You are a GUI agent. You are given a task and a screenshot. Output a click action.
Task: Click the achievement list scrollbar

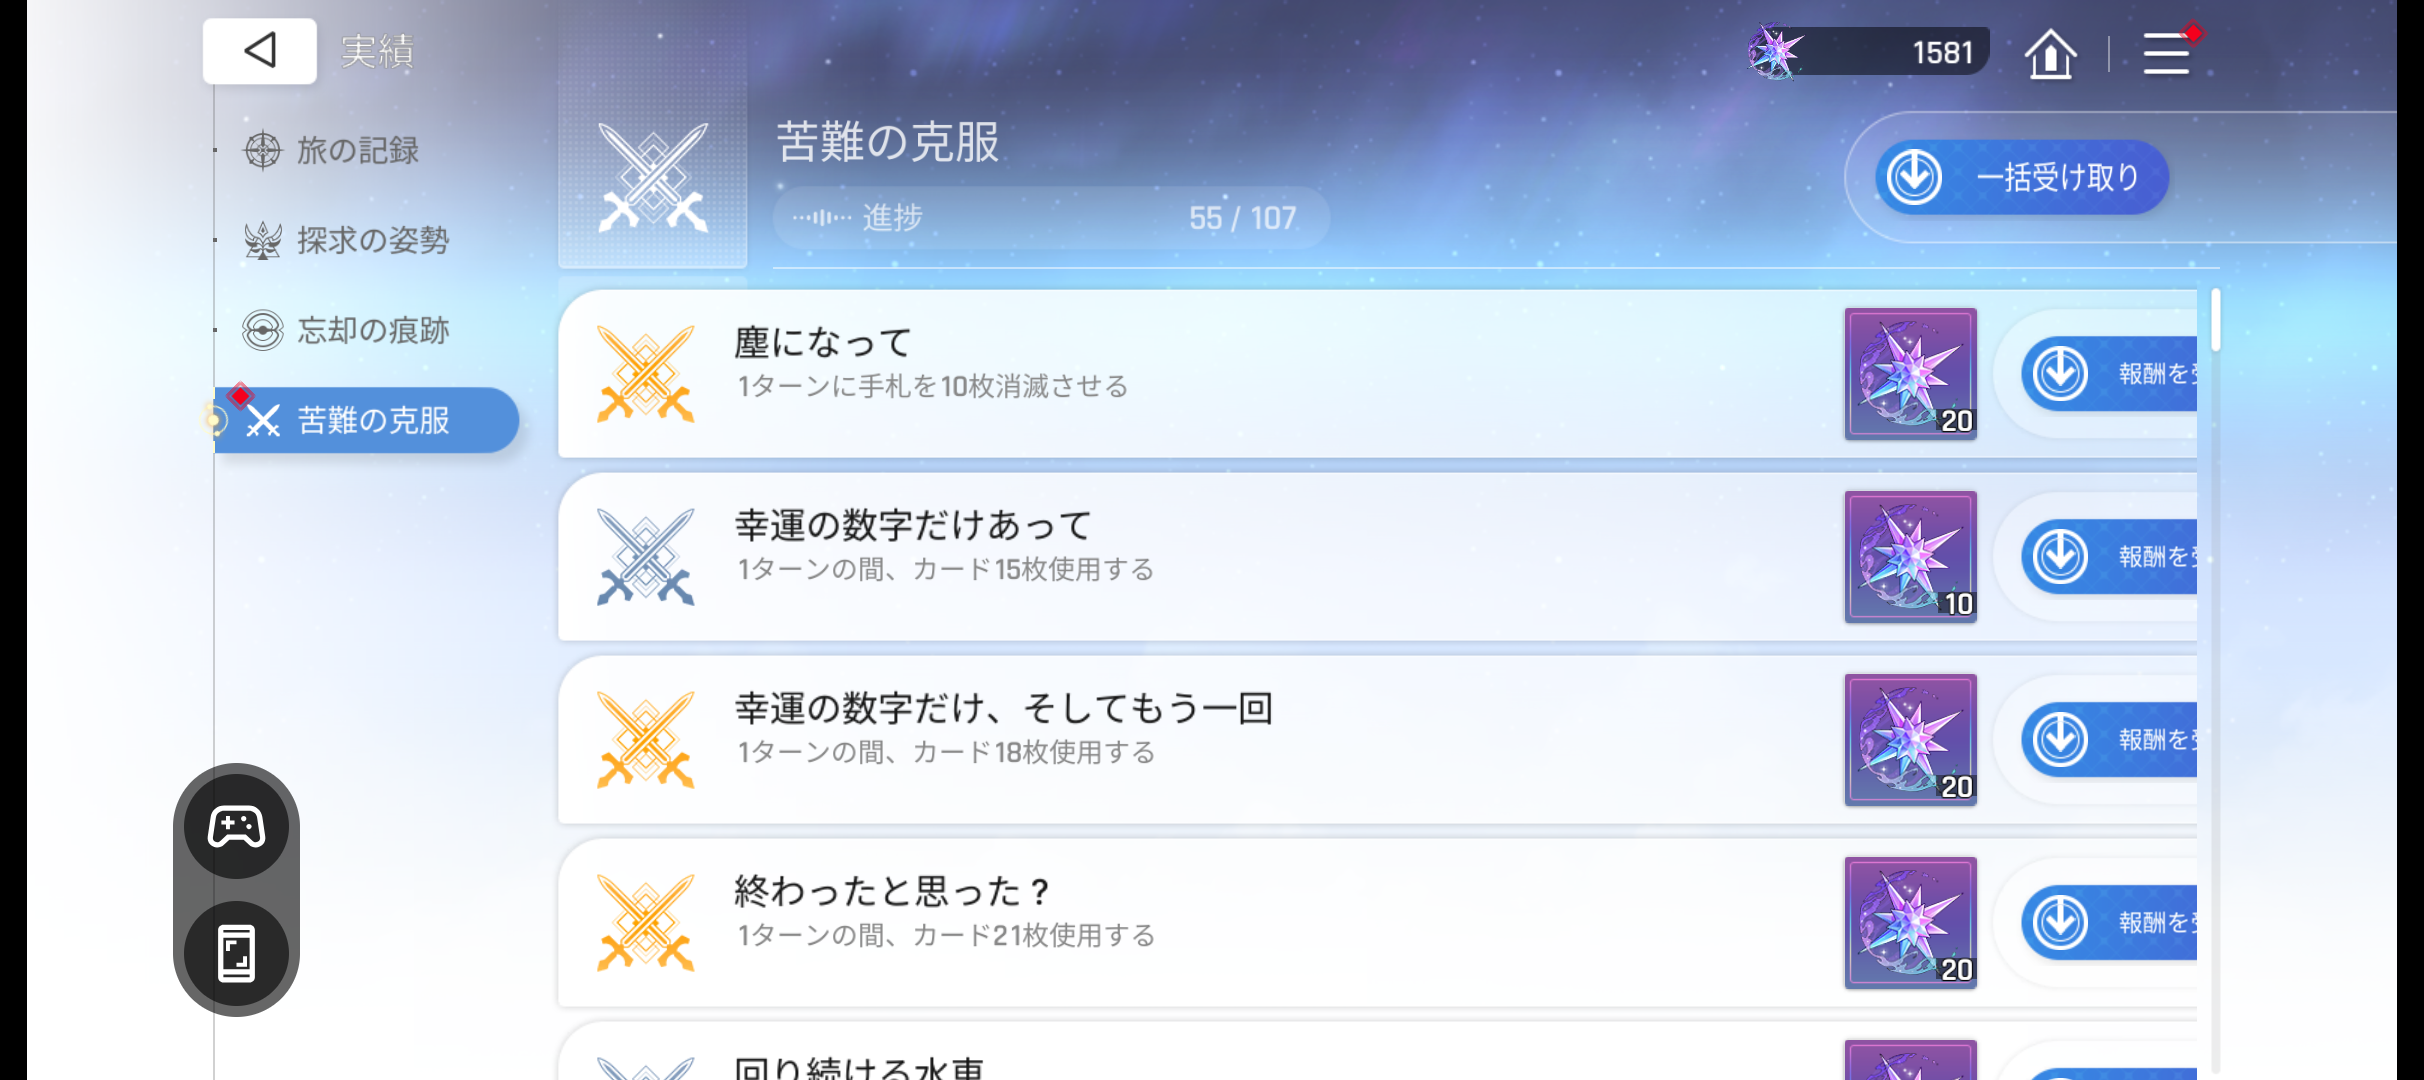tap(2216, 320)
